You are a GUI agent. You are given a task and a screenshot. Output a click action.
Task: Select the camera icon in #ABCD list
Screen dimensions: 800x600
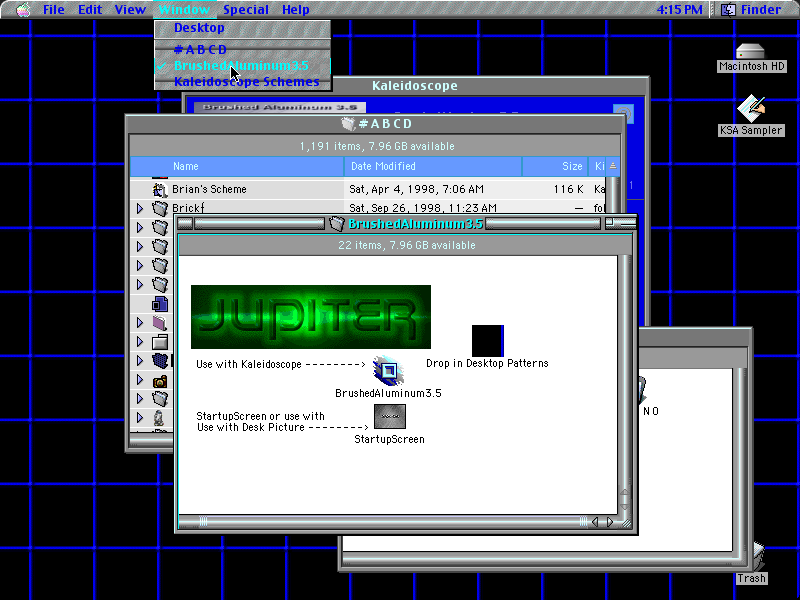click(160, 381)
